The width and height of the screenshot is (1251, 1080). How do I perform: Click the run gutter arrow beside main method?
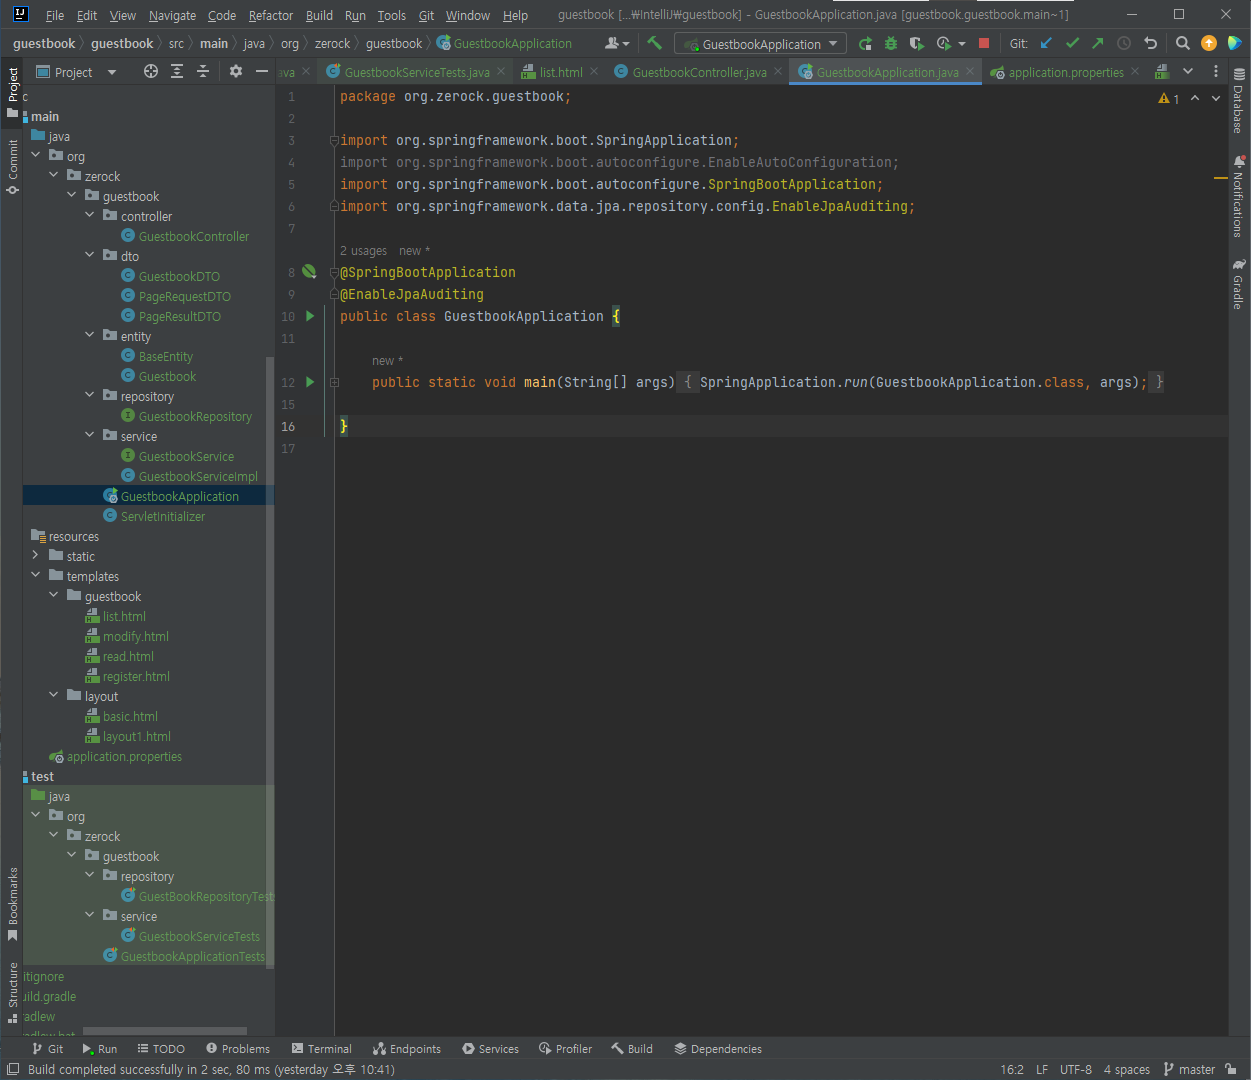(310, 382)
